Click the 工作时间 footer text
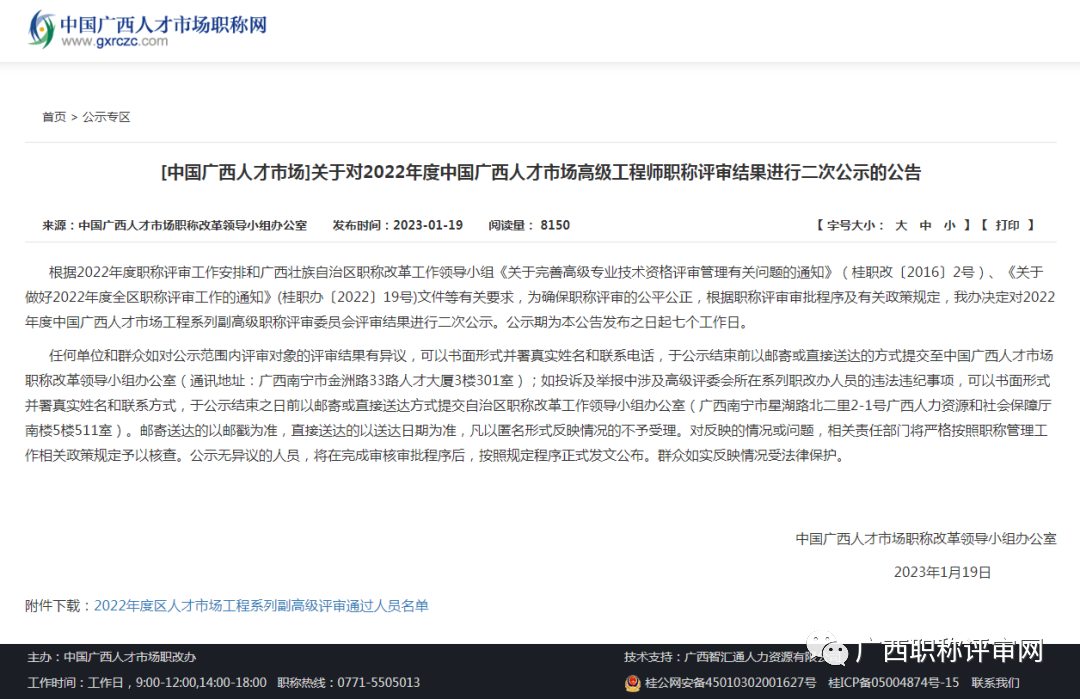The height and width of the screenshot is (699, 1080). pos(147,682)
